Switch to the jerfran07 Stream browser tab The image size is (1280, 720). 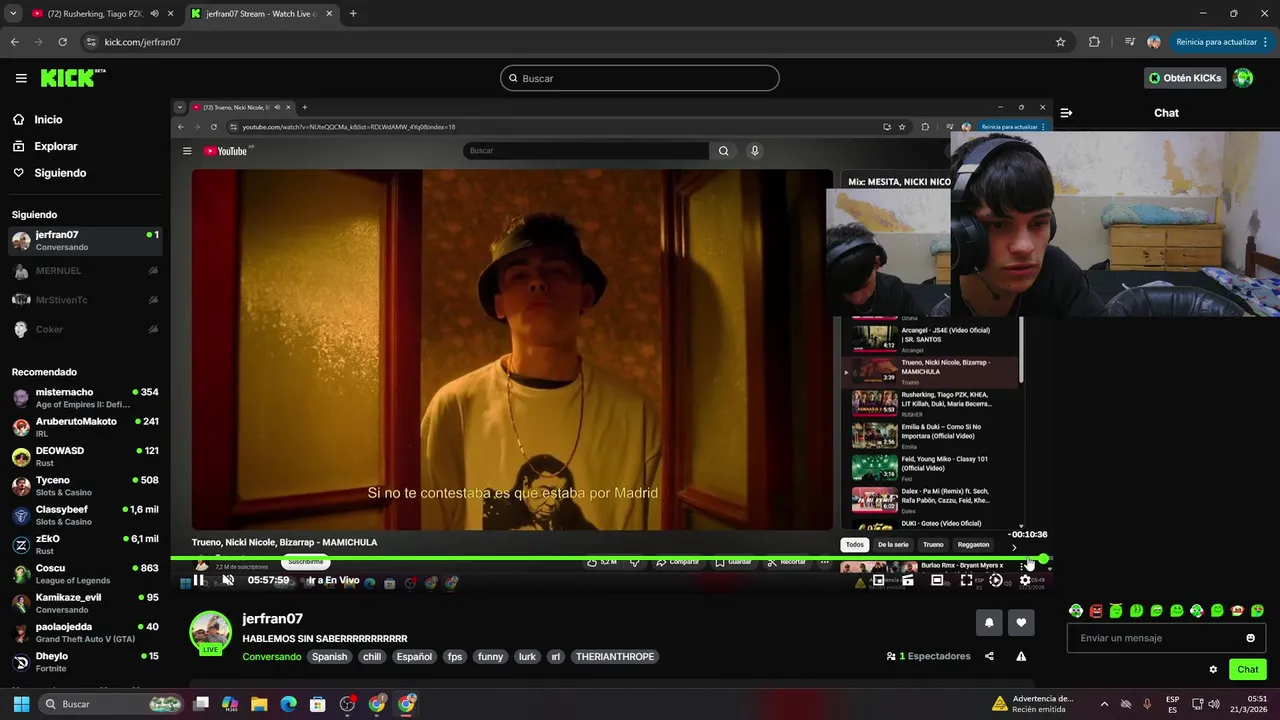262,14
